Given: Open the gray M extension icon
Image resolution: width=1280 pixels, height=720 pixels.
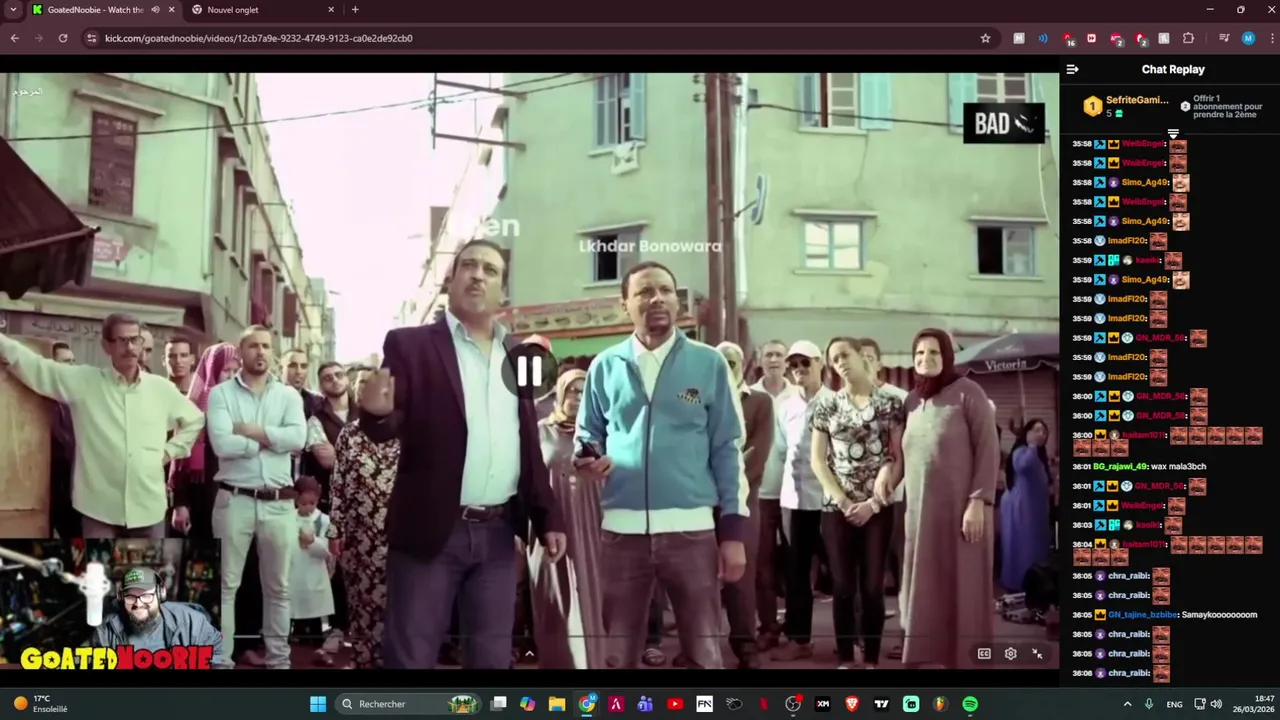Looking at the screenshot, I should coord(1019,38).
